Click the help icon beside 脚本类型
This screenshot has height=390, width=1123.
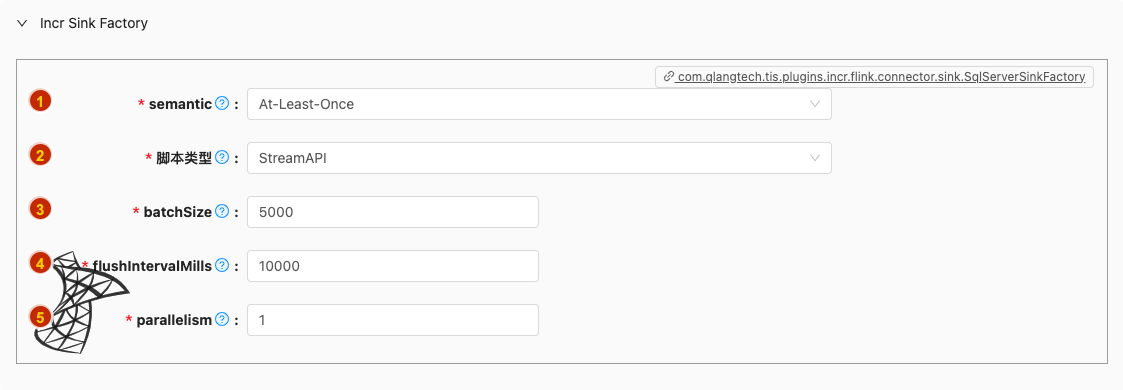(x=222, y=157)
